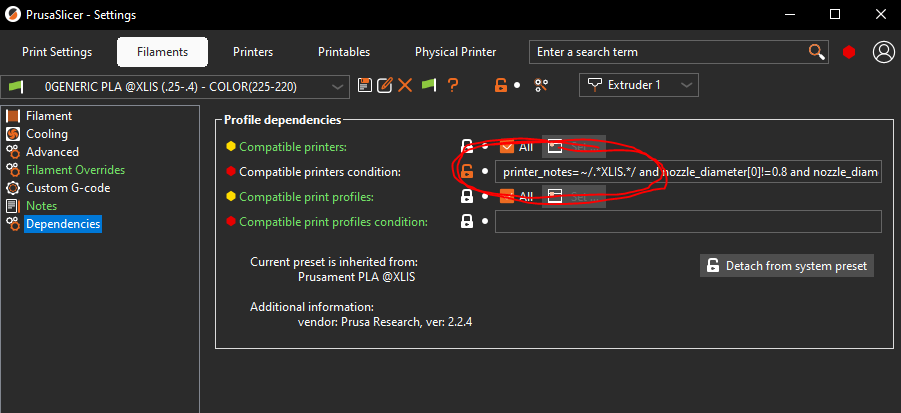Click the Set button for Compatible print profiles
The height and width of the screenshot is (413, 901).
[x=573, y=196]
